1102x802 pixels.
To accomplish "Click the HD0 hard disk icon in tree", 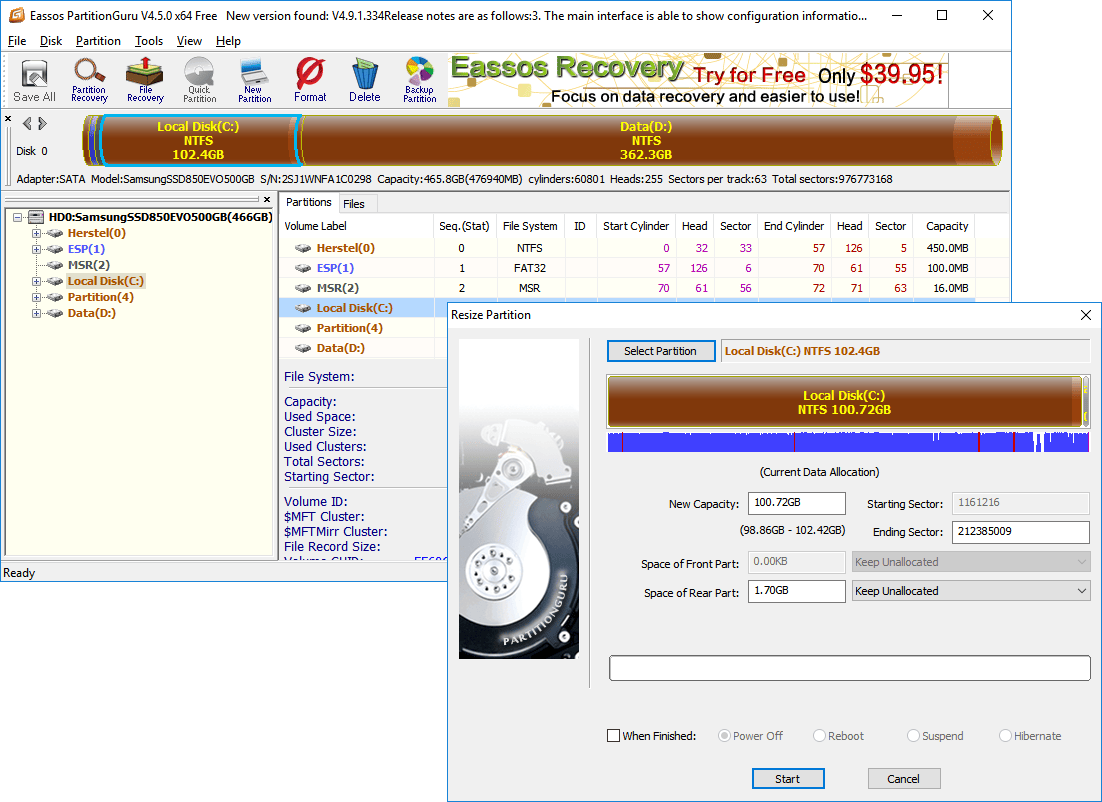I will point(36,217).
